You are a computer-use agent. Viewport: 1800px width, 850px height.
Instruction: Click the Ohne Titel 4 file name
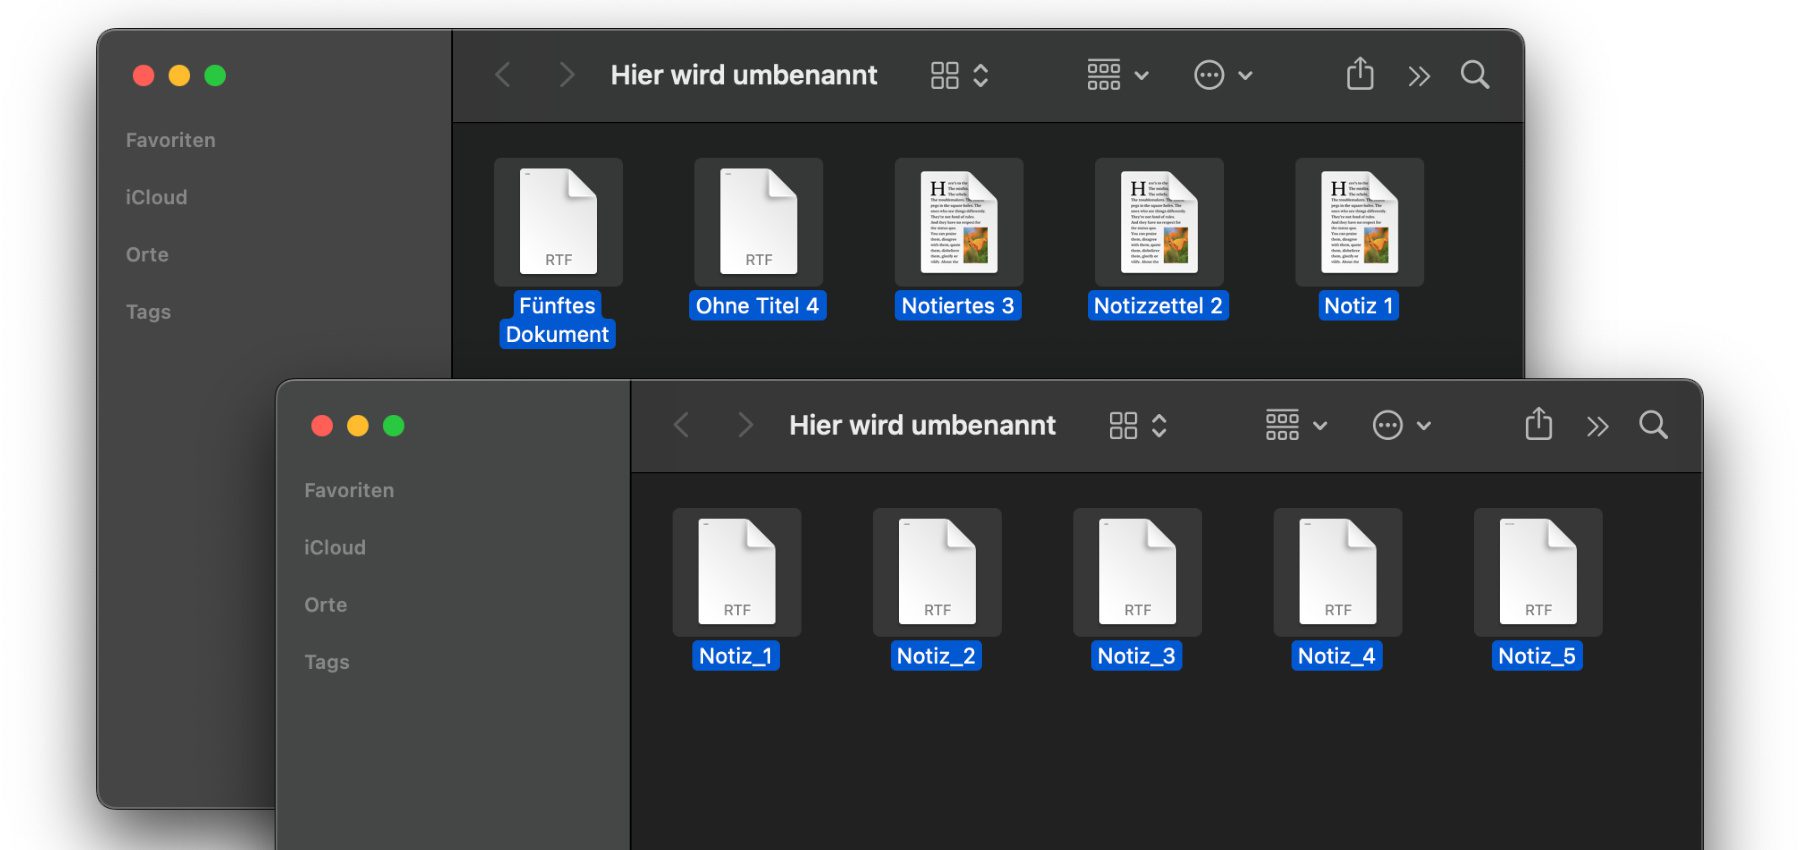[757, 306]
